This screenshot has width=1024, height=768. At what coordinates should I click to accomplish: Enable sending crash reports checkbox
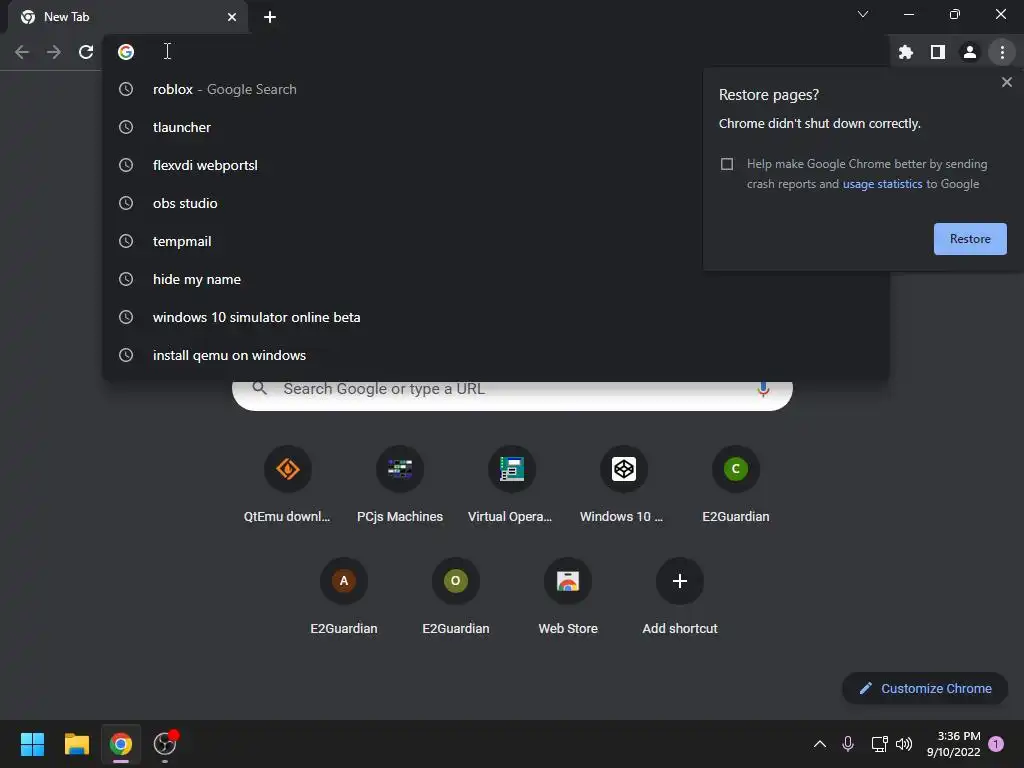pos(727,164)
